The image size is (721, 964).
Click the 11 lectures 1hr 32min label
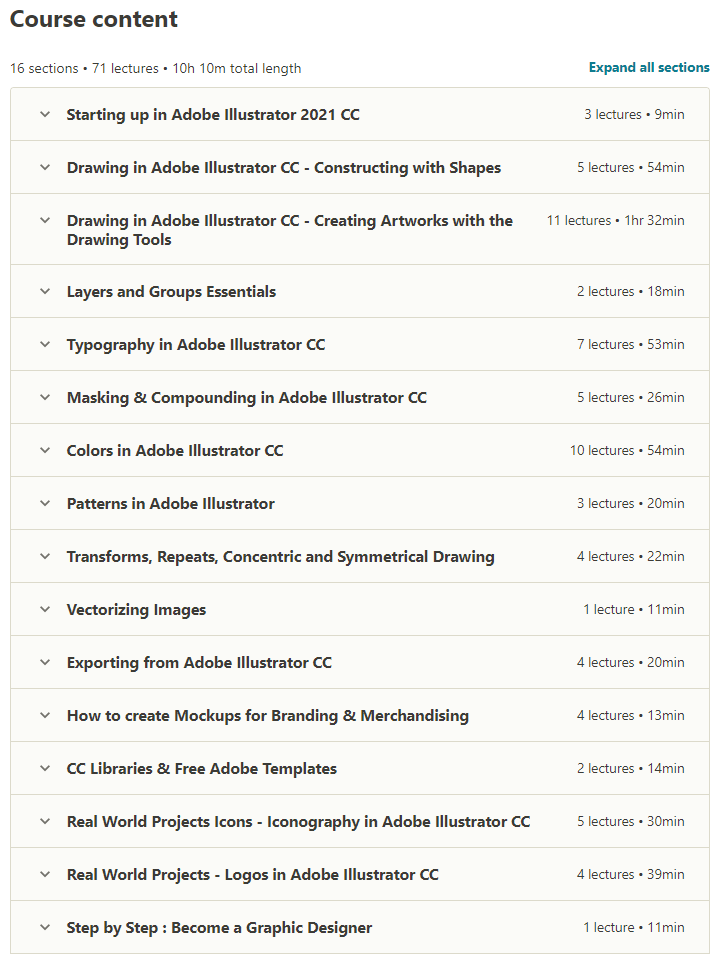click(x=615, y=221)
